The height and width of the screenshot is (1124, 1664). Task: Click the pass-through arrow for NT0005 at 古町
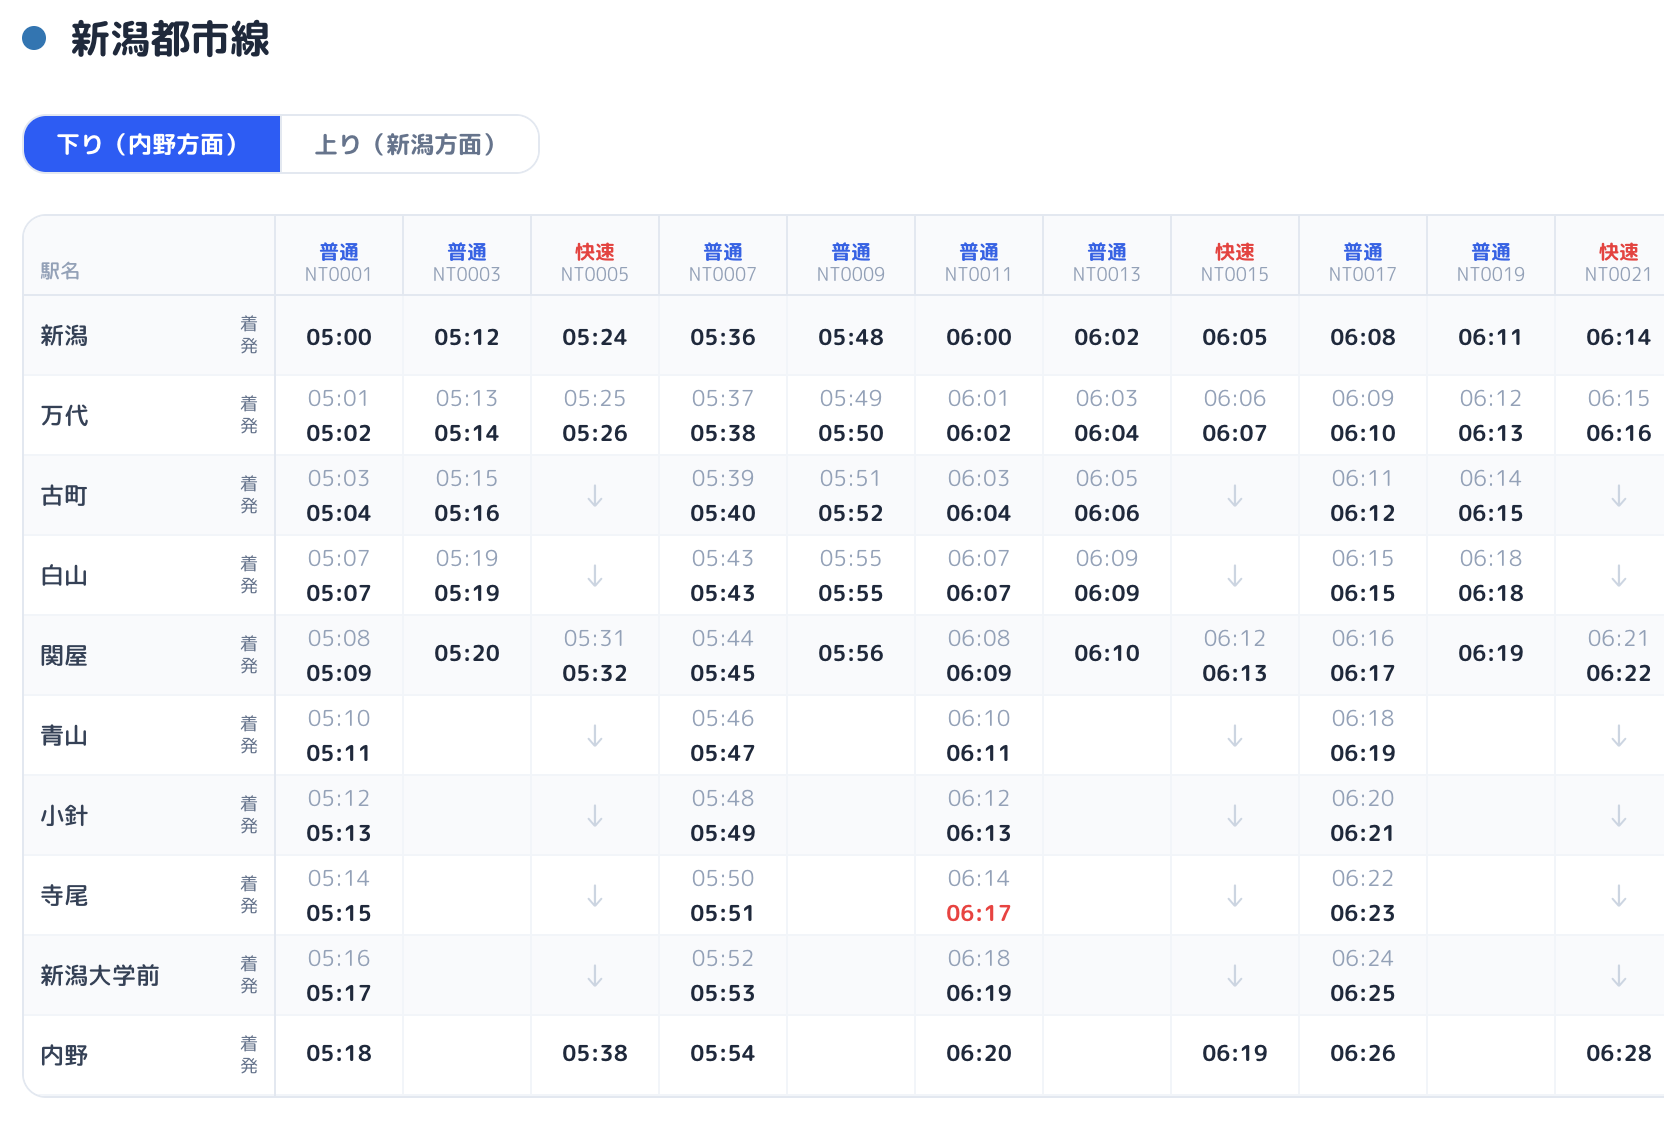pyautogui.click(x=595, y=496)
